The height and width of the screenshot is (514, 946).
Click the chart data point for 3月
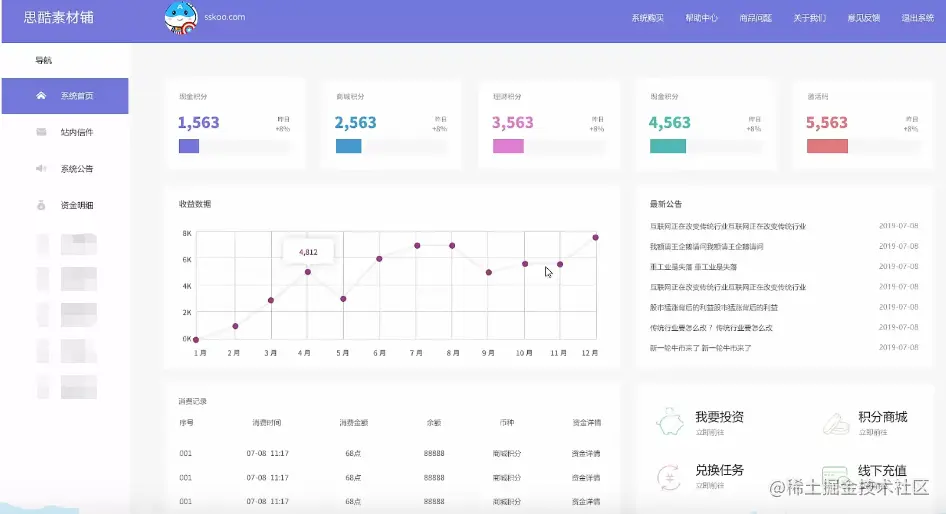point(271,300)
